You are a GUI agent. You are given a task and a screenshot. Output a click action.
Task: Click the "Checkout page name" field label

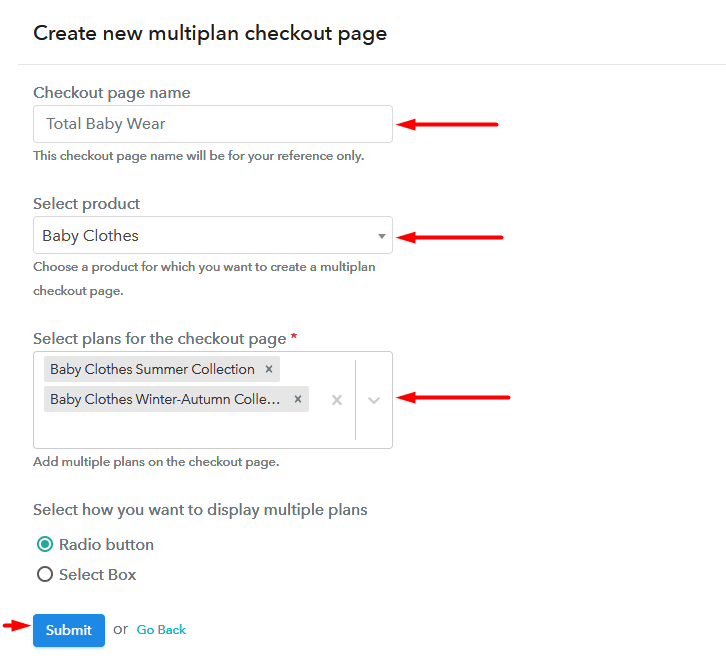coord(112,93)
